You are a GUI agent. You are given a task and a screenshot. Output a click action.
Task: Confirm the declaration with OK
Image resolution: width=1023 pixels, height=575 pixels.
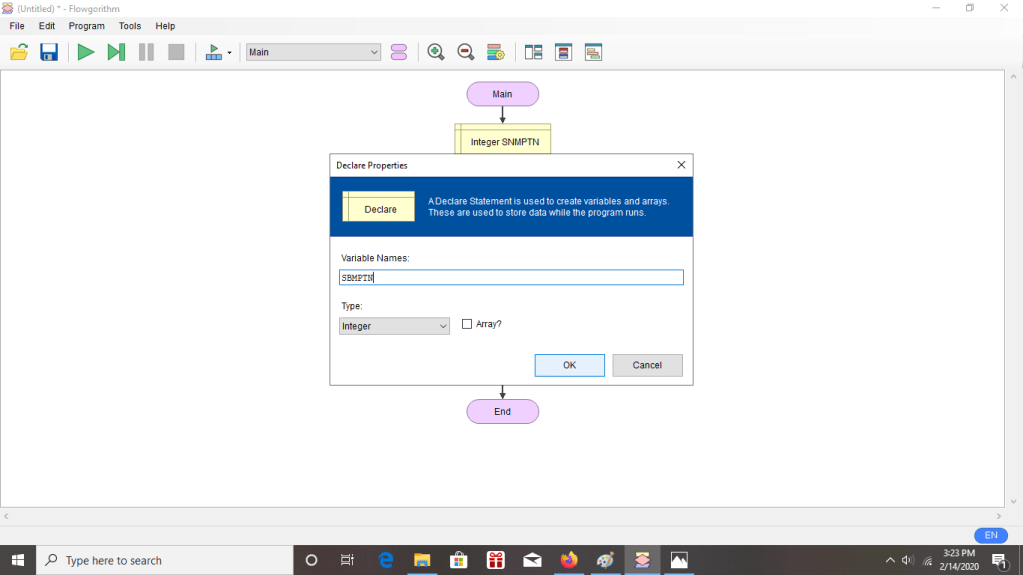569,365
